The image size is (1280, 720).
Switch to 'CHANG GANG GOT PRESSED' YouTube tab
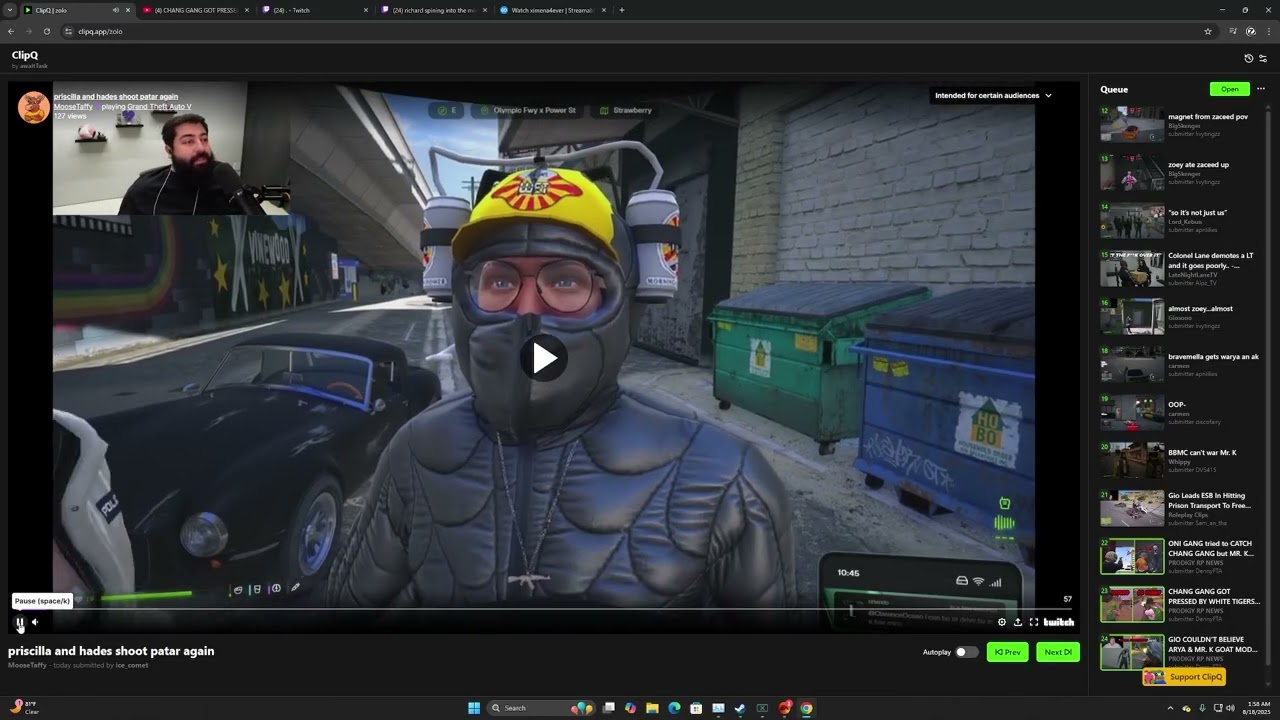coord(196,10)
